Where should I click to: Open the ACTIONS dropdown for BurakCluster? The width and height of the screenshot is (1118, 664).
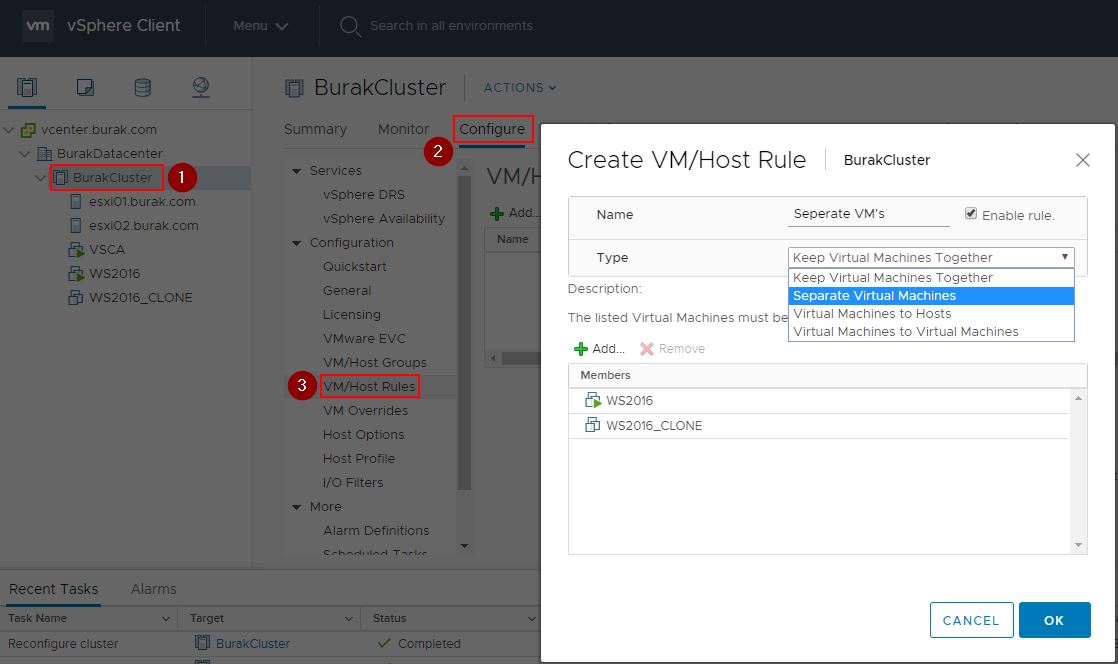(520, 88)
